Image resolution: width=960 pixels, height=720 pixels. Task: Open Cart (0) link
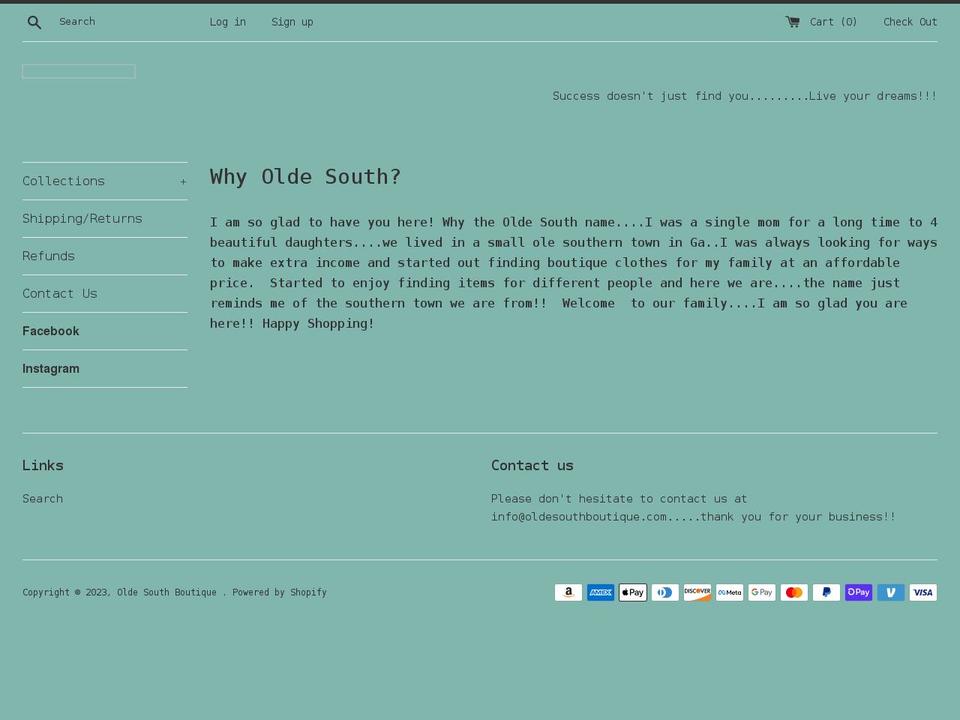[x=833, y=22]
